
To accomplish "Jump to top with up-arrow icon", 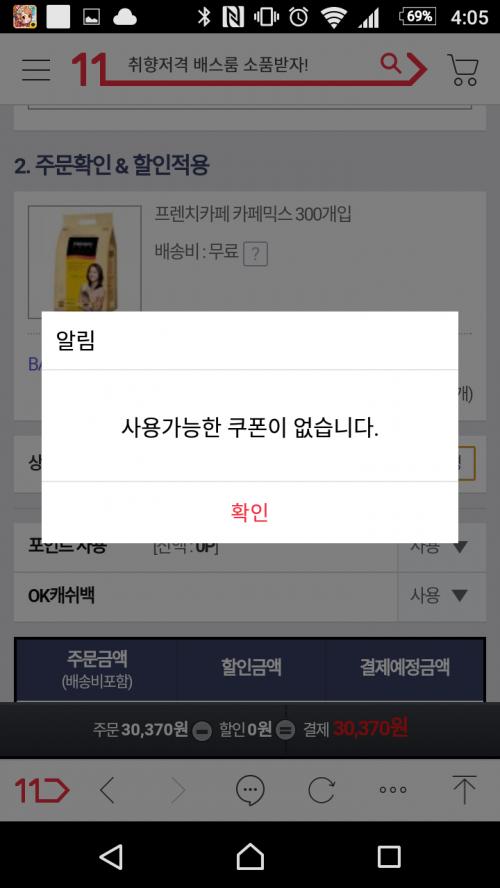I will tap(464, 789).
